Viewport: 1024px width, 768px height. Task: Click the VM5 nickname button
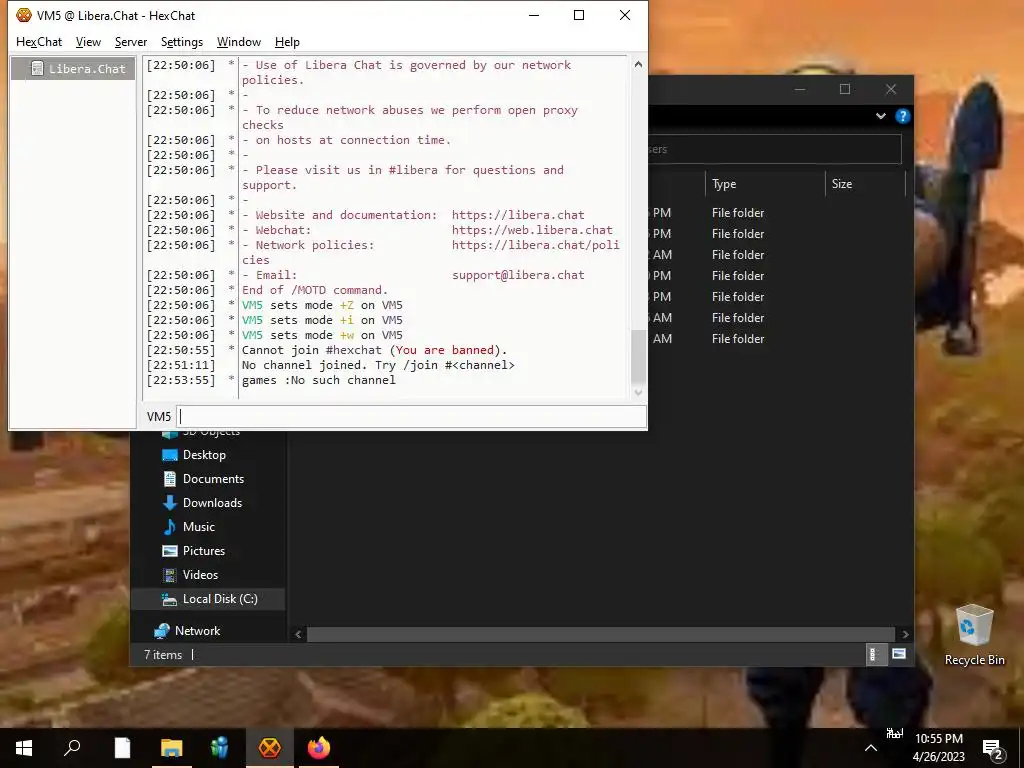159,417
